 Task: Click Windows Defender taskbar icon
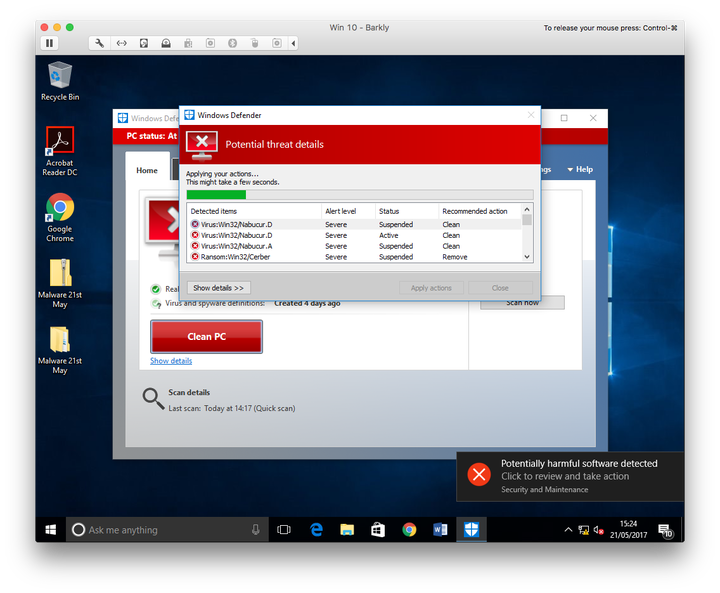[x=471, y=530]
